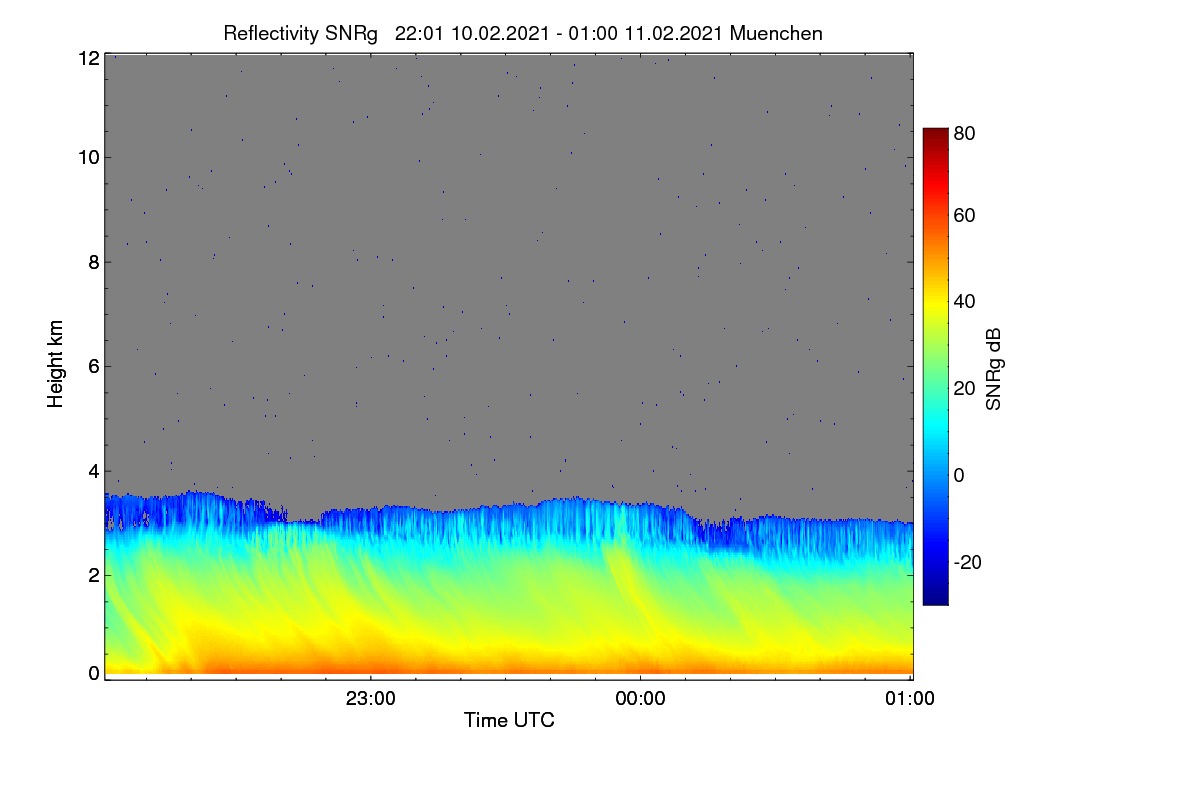Click the colorbar value 60
This screenshot has height=800, width=1200.
click(x=965, y=216)
